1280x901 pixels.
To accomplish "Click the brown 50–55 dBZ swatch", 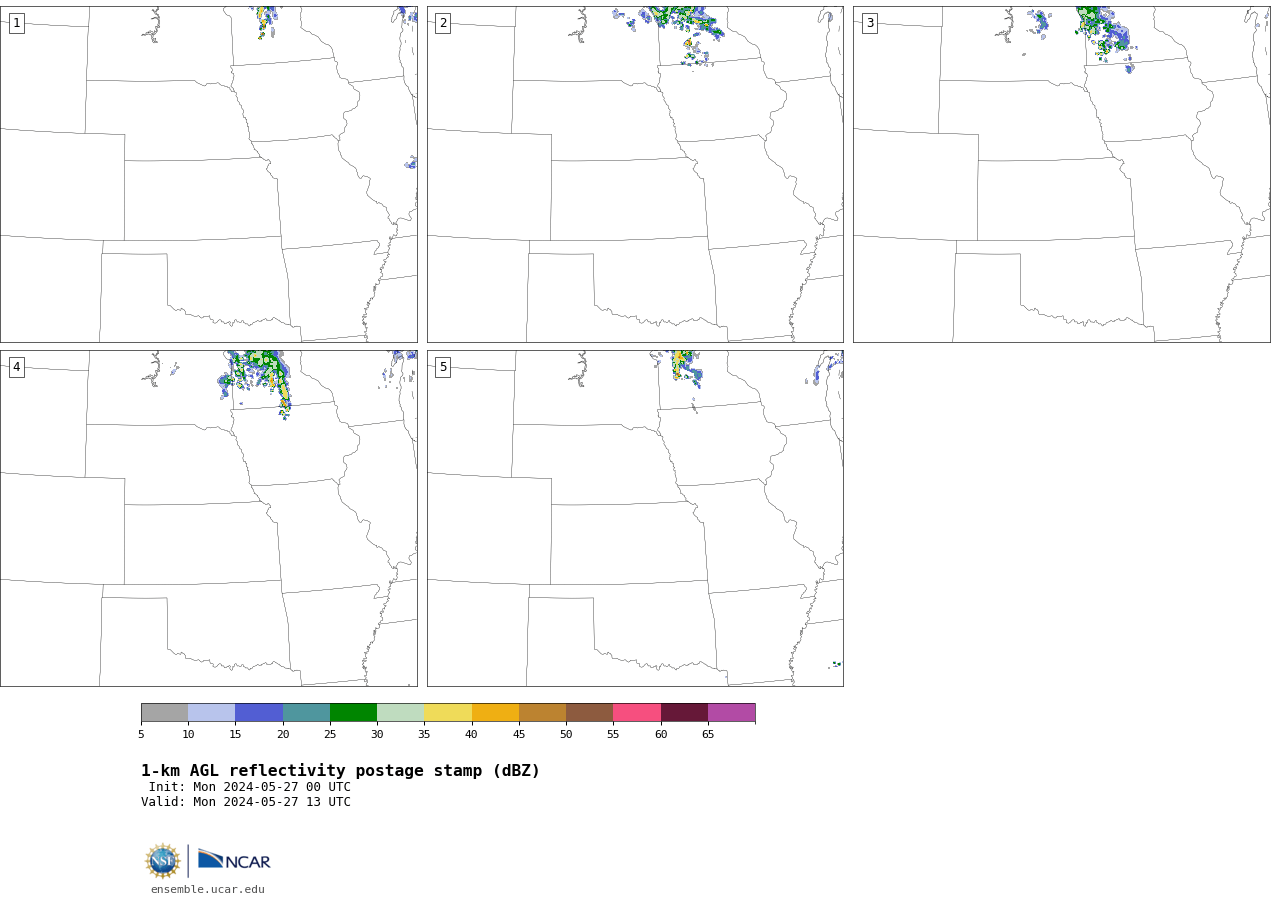I will coord(590,713).
